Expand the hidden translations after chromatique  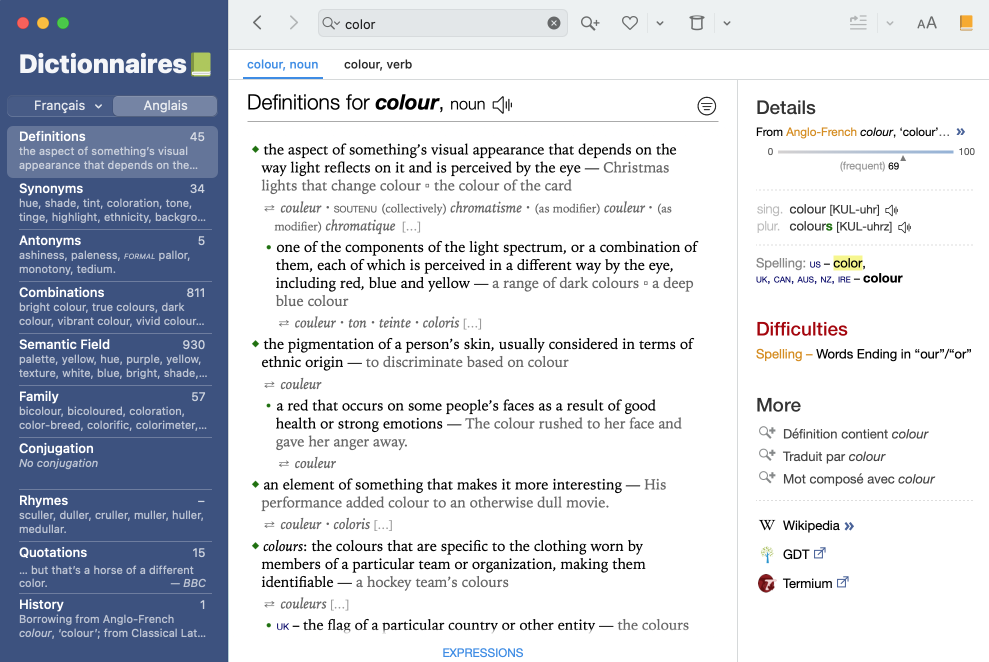411,227
